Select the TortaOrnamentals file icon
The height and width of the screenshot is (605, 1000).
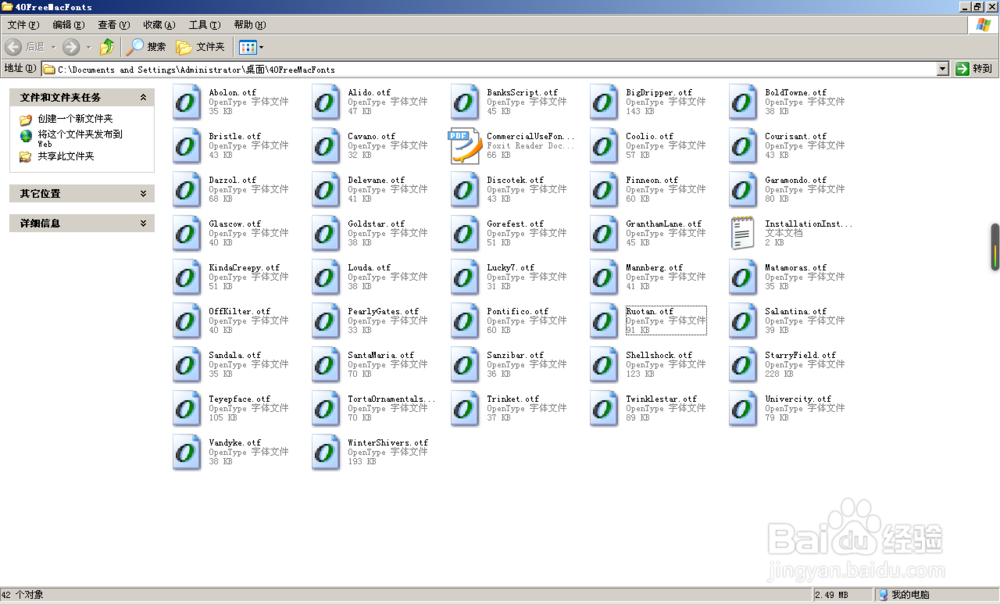[x=325, y=409]
